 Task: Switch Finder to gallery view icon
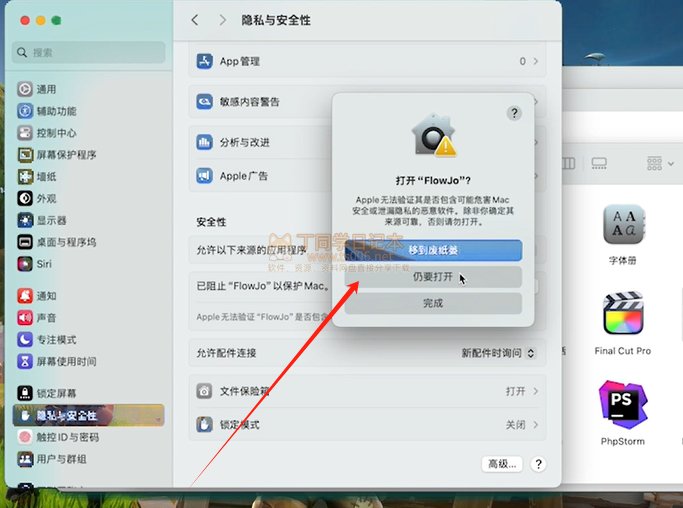pos(599,163)
